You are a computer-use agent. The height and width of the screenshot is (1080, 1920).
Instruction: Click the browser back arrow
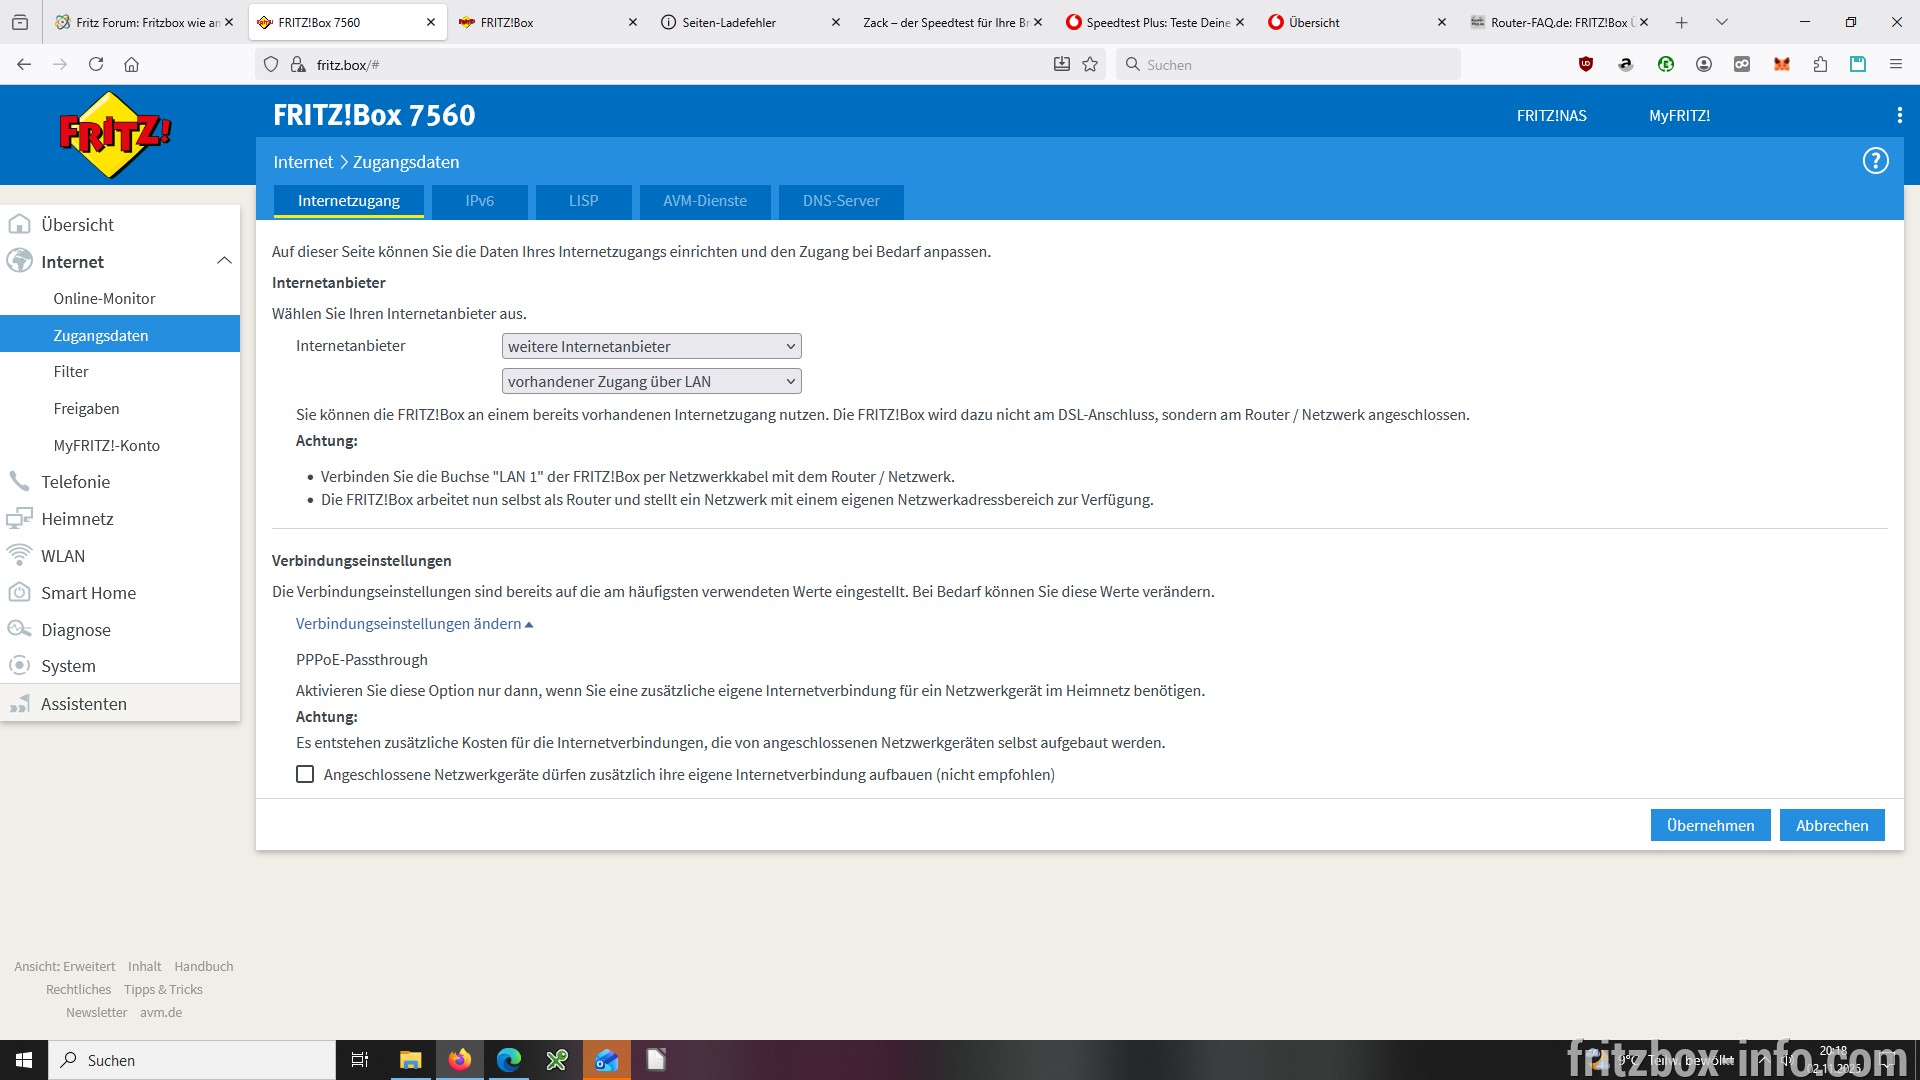[24, 65]
